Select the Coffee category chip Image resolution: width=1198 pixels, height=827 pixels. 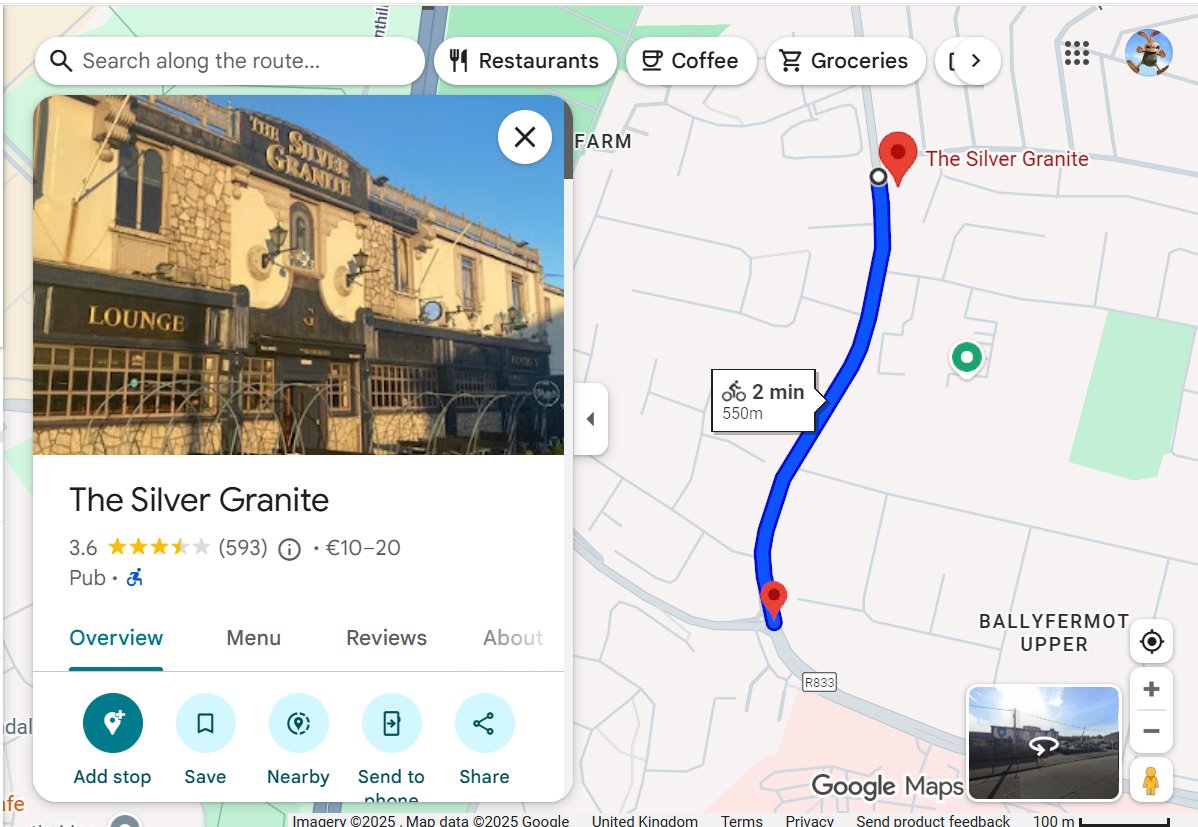691,61
